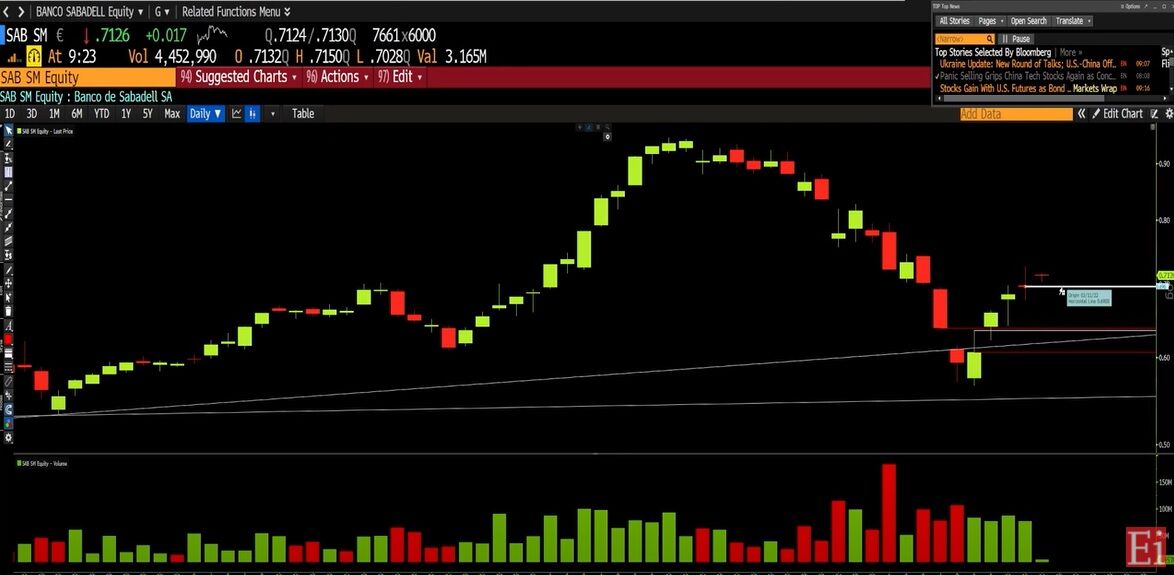Open Pages dropdown in news panel

[991, 21]
